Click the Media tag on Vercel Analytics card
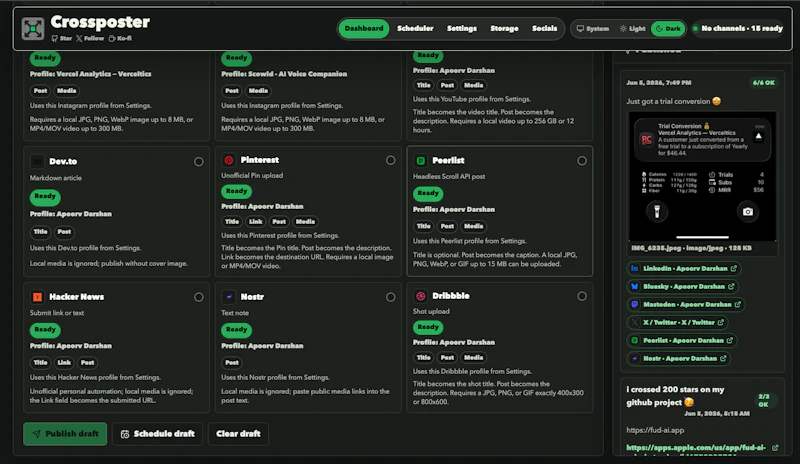The height and width of the screenshot is (464, 800). coord(66,91)
